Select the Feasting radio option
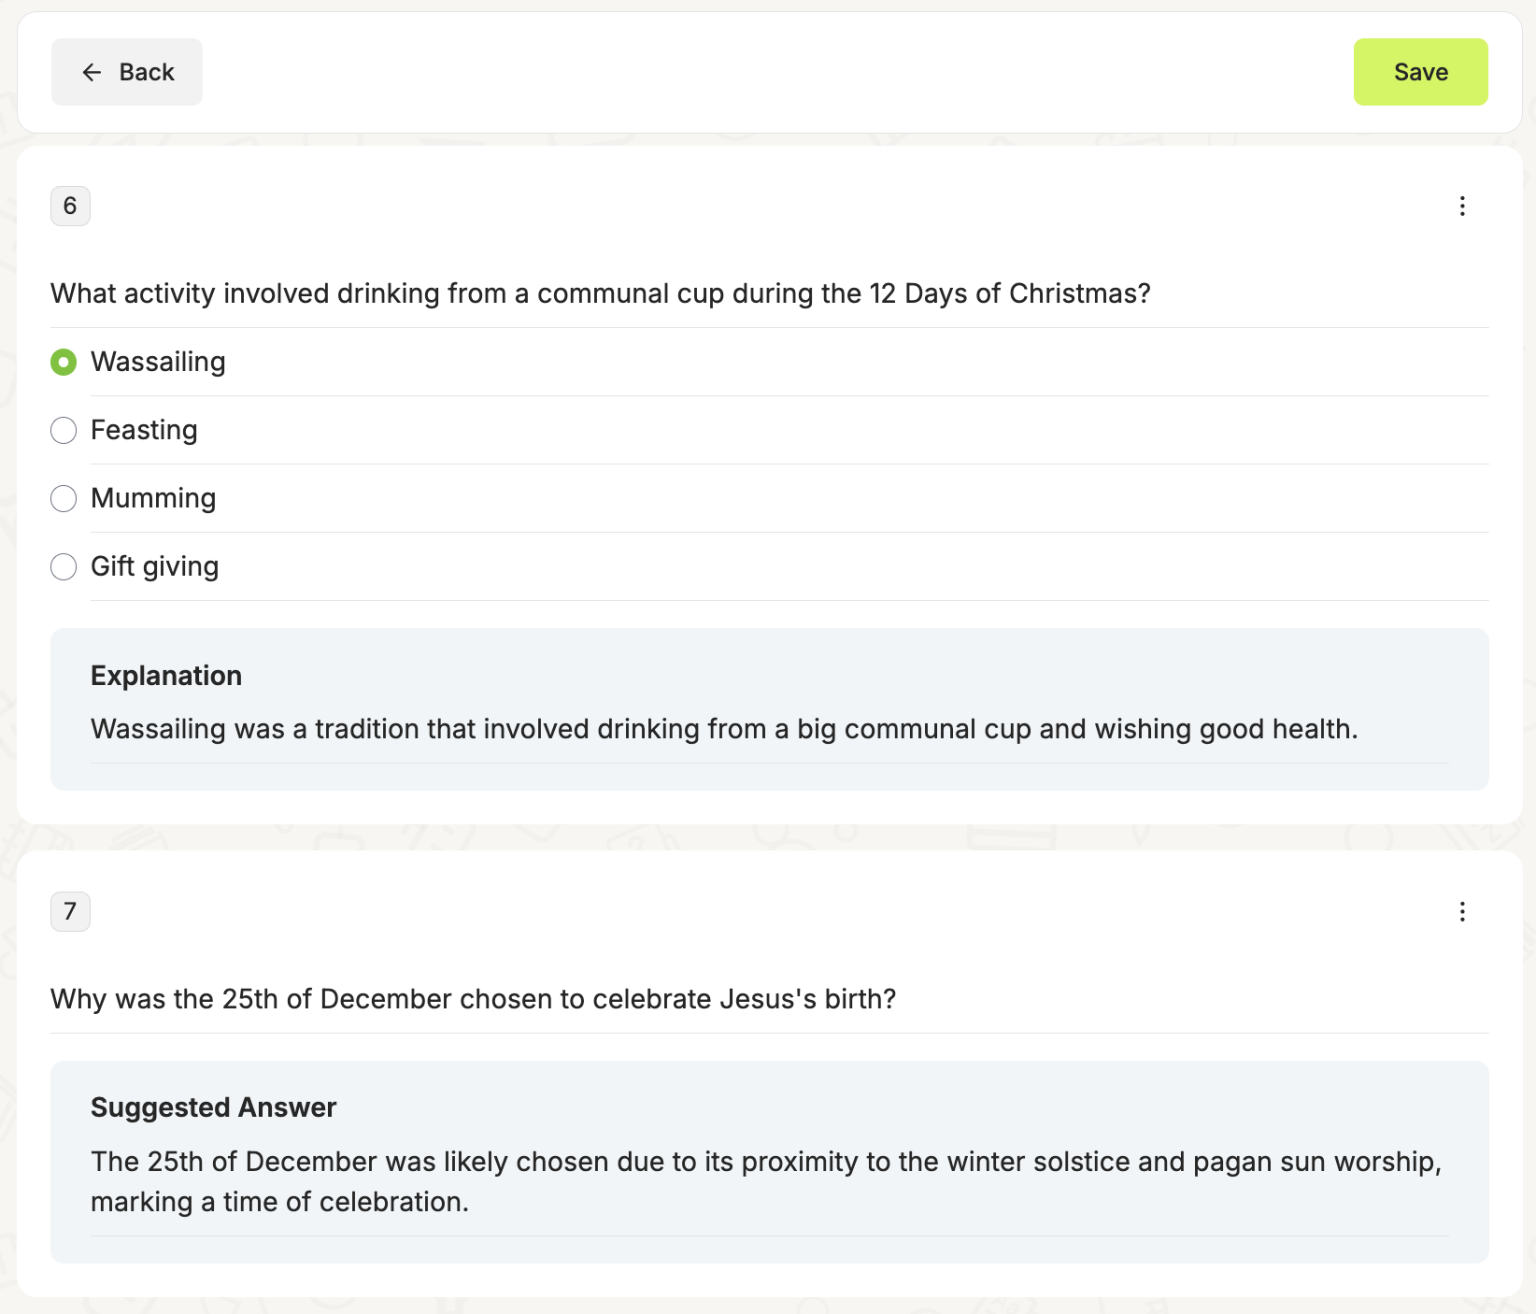The height and width of the screenshot is (1314, 1536). (64, 431)
